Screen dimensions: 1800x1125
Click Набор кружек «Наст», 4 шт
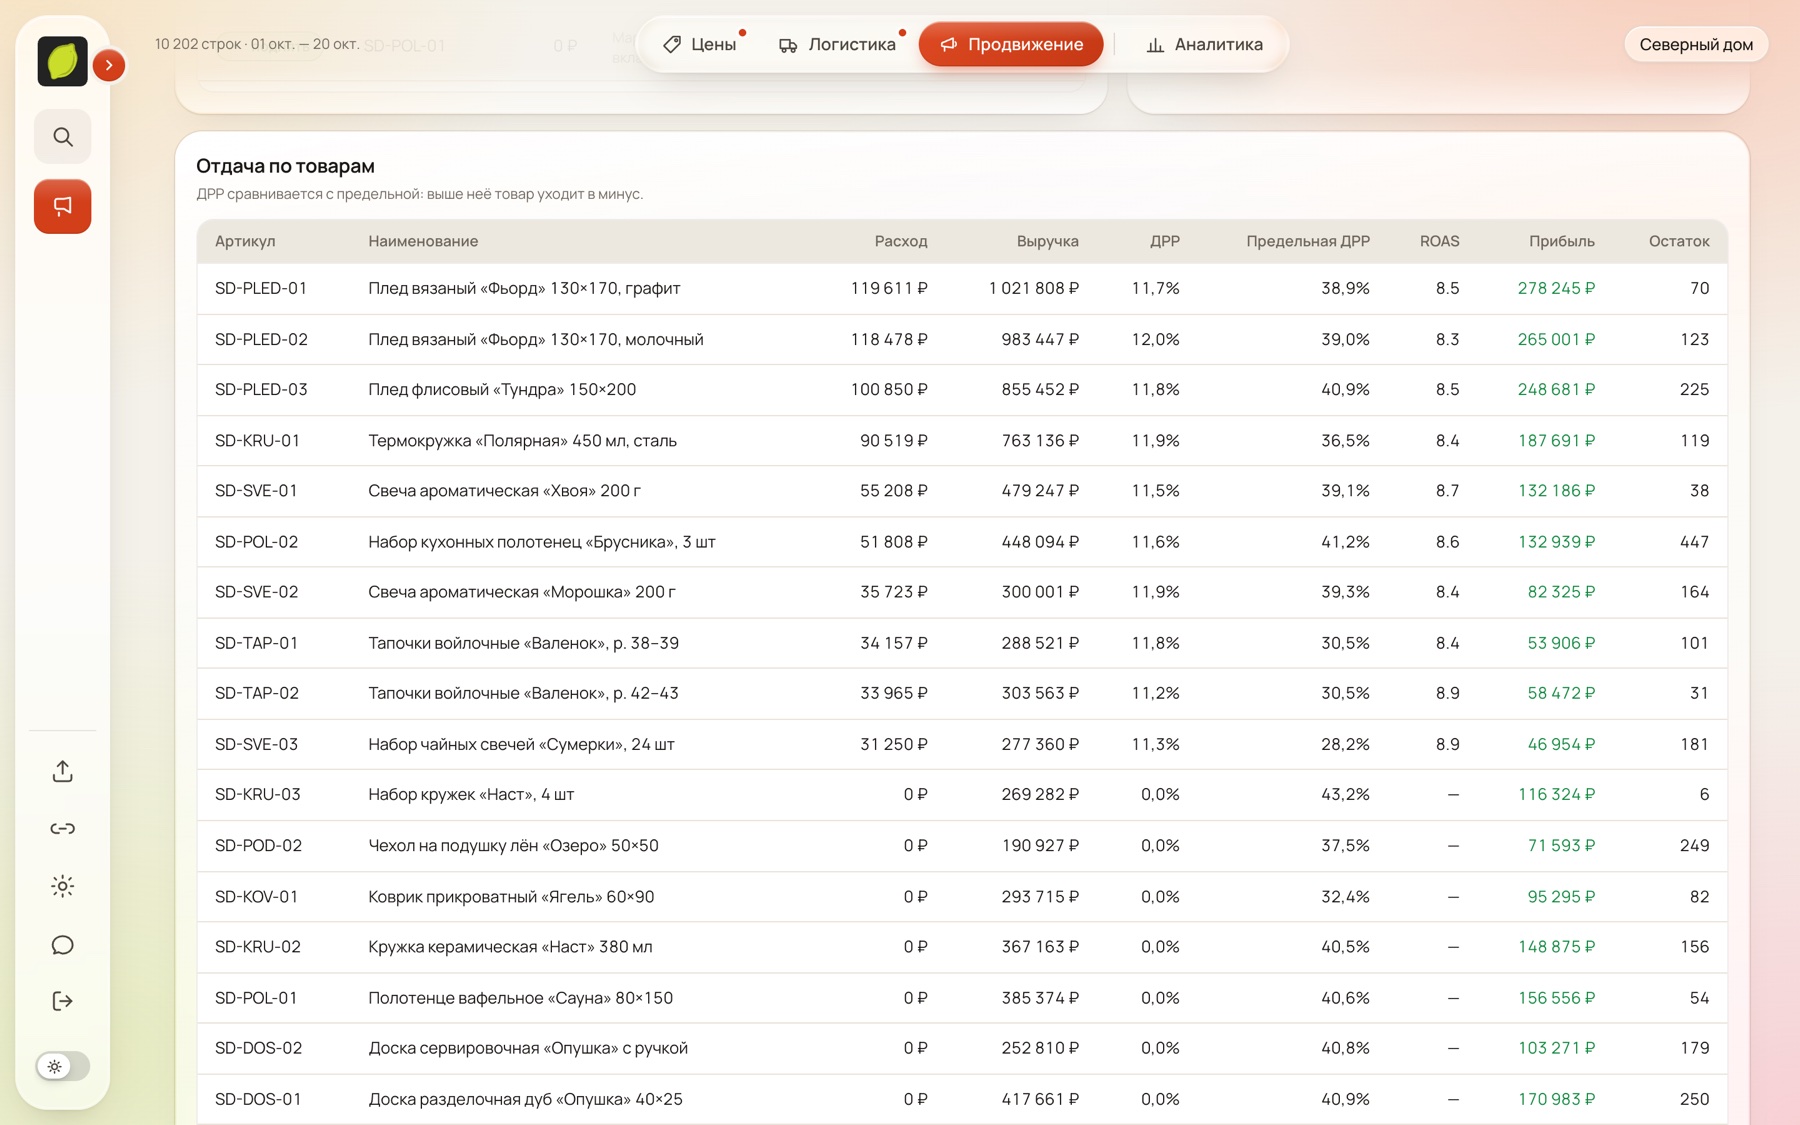click(x=471, y=794)
